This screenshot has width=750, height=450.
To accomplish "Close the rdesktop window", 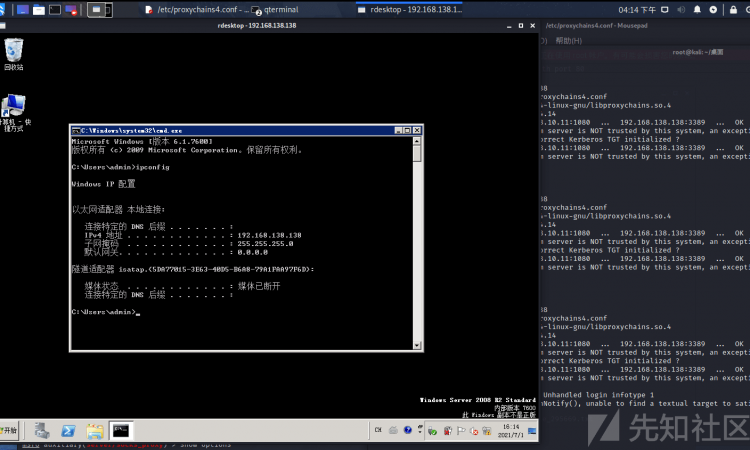I will 532,26.
